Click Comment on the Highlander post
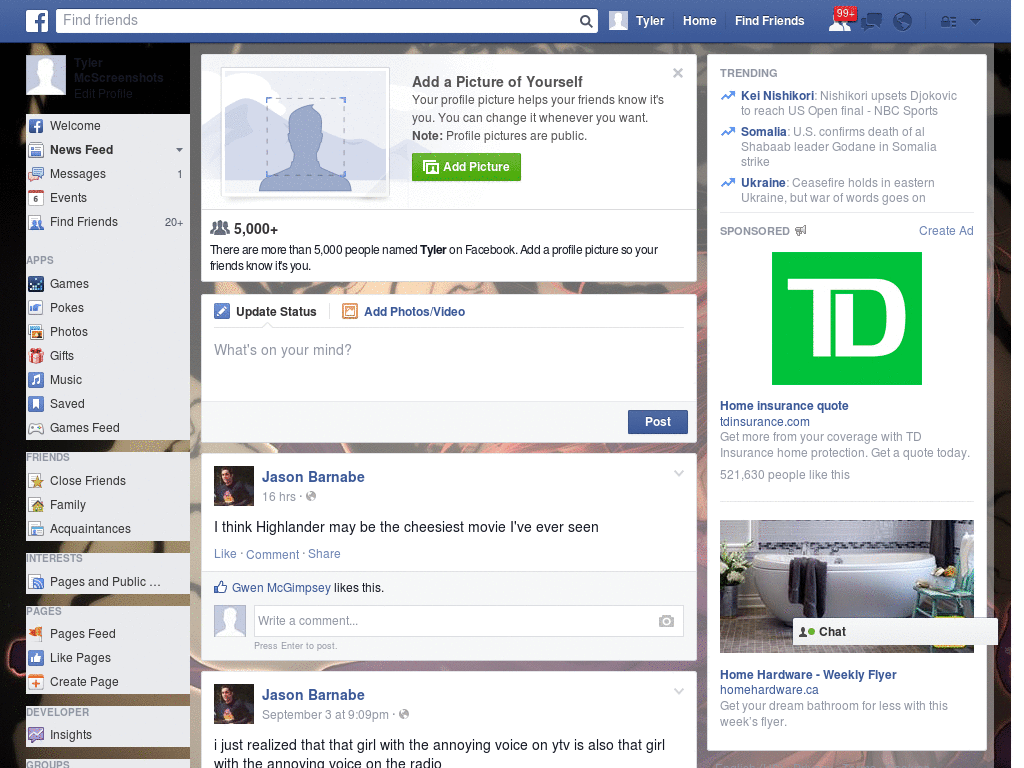Screen dimensions: 1024x768 pyautogui.click(x=272, y=554)
